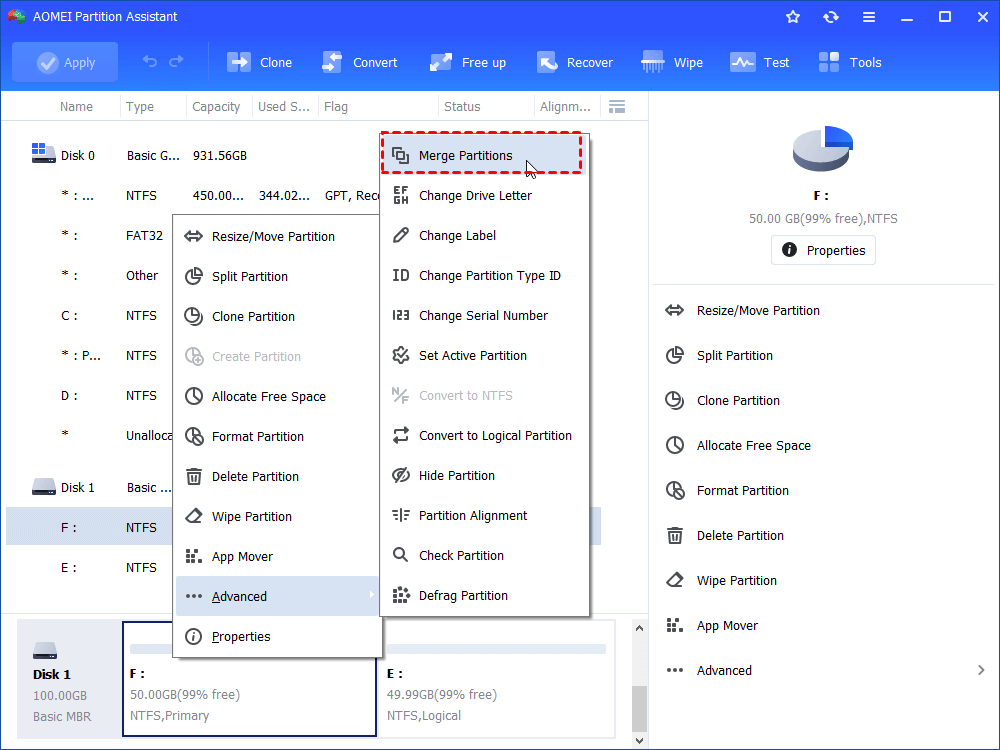Click the column layout icon beside Alignment header
Screen dimensions: 1000x750
(x=617, y=105)
